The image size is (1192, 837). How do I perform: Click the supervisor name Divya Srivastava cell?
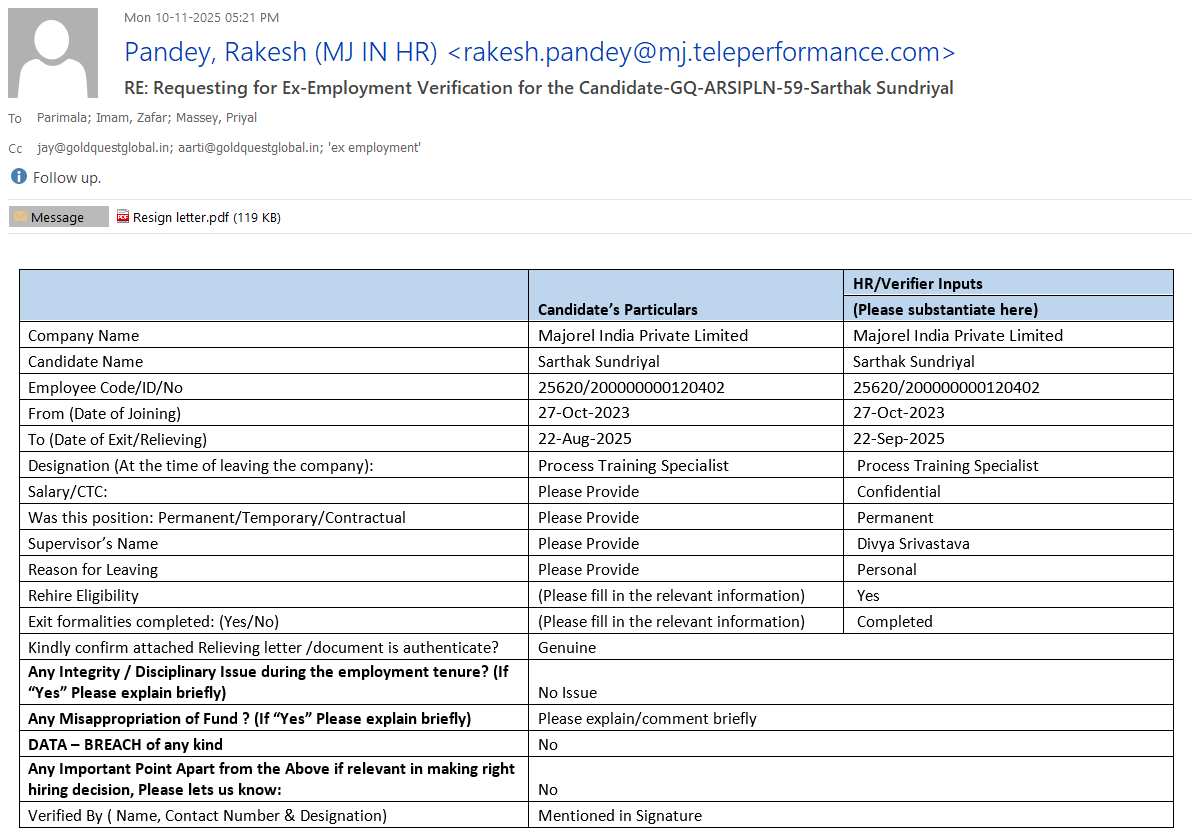point(912,544)
